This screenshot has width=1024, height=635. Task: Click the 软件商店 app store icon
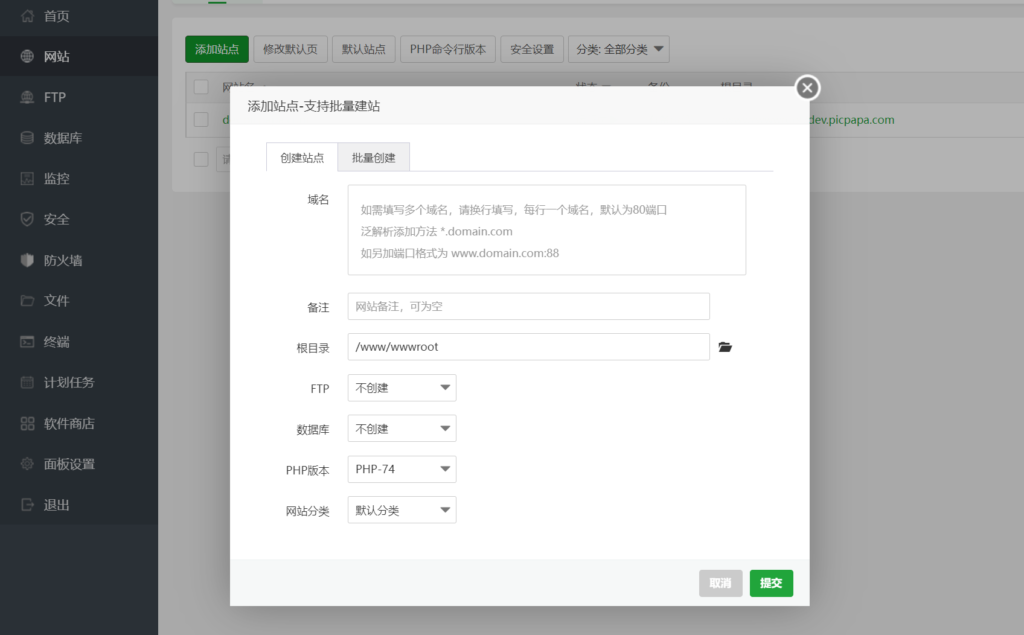pos(27,423)
